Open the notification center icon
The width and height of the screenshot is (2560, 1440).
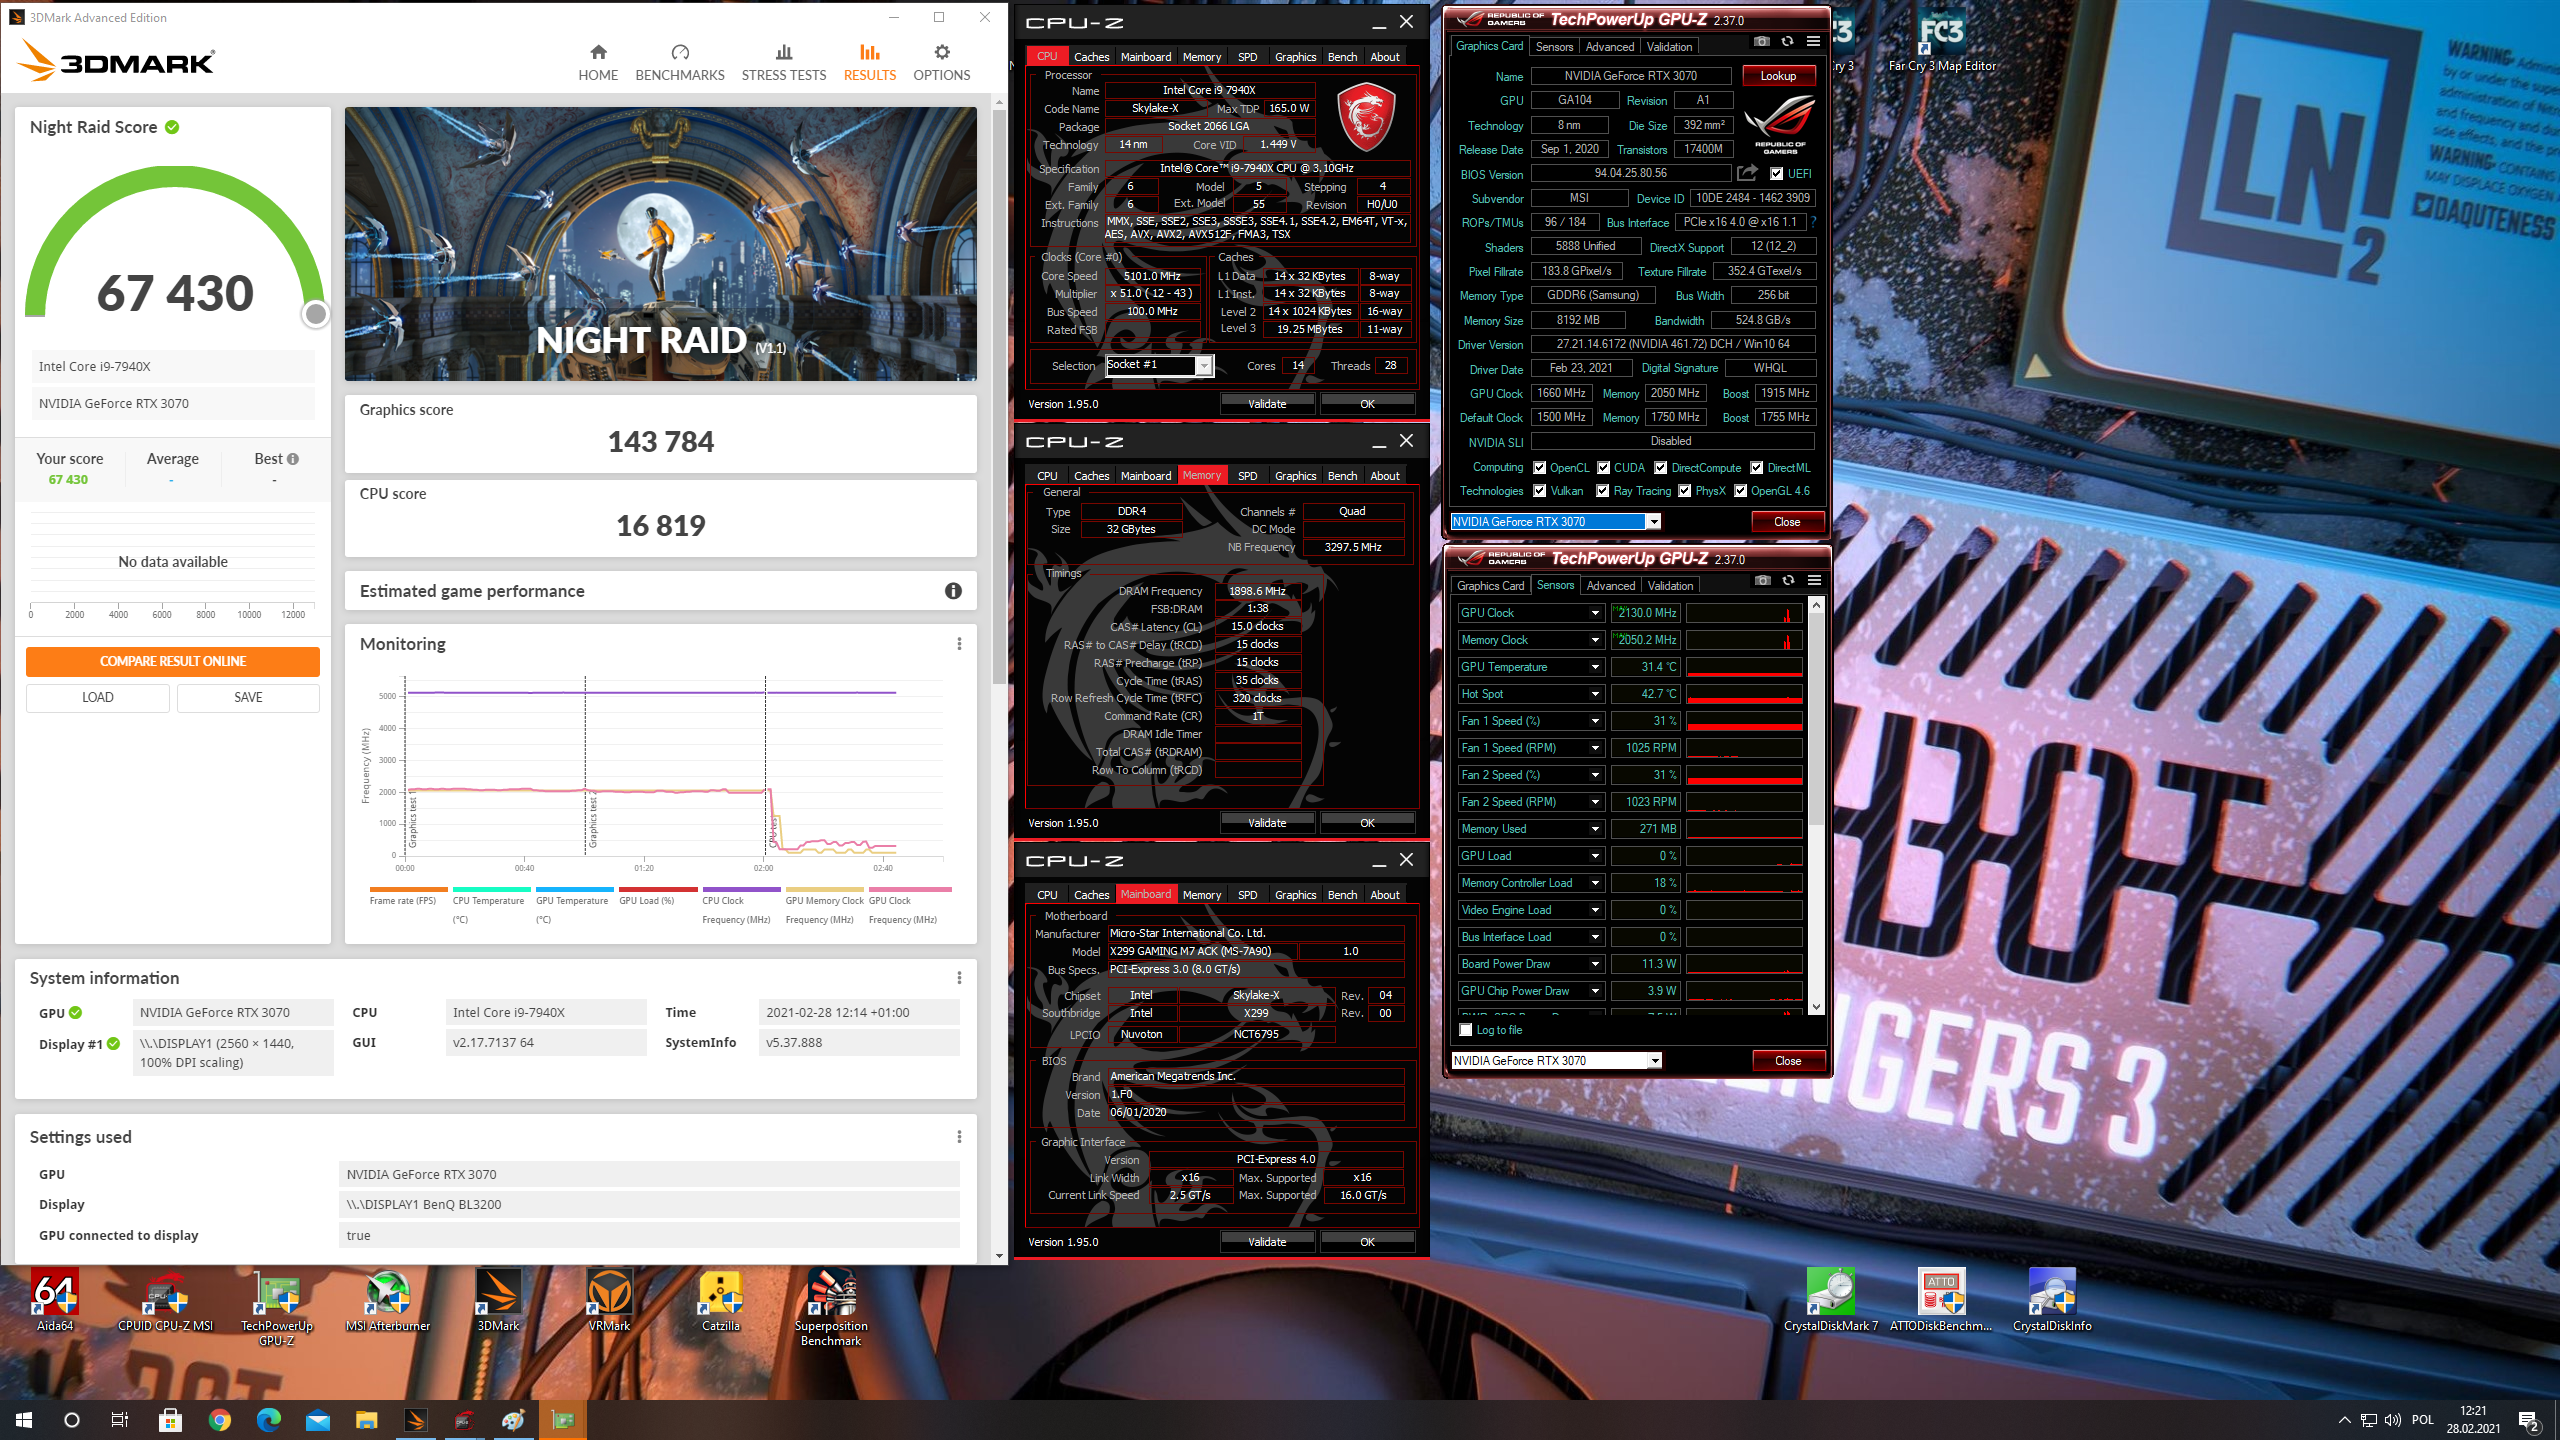[2529, 1420]
